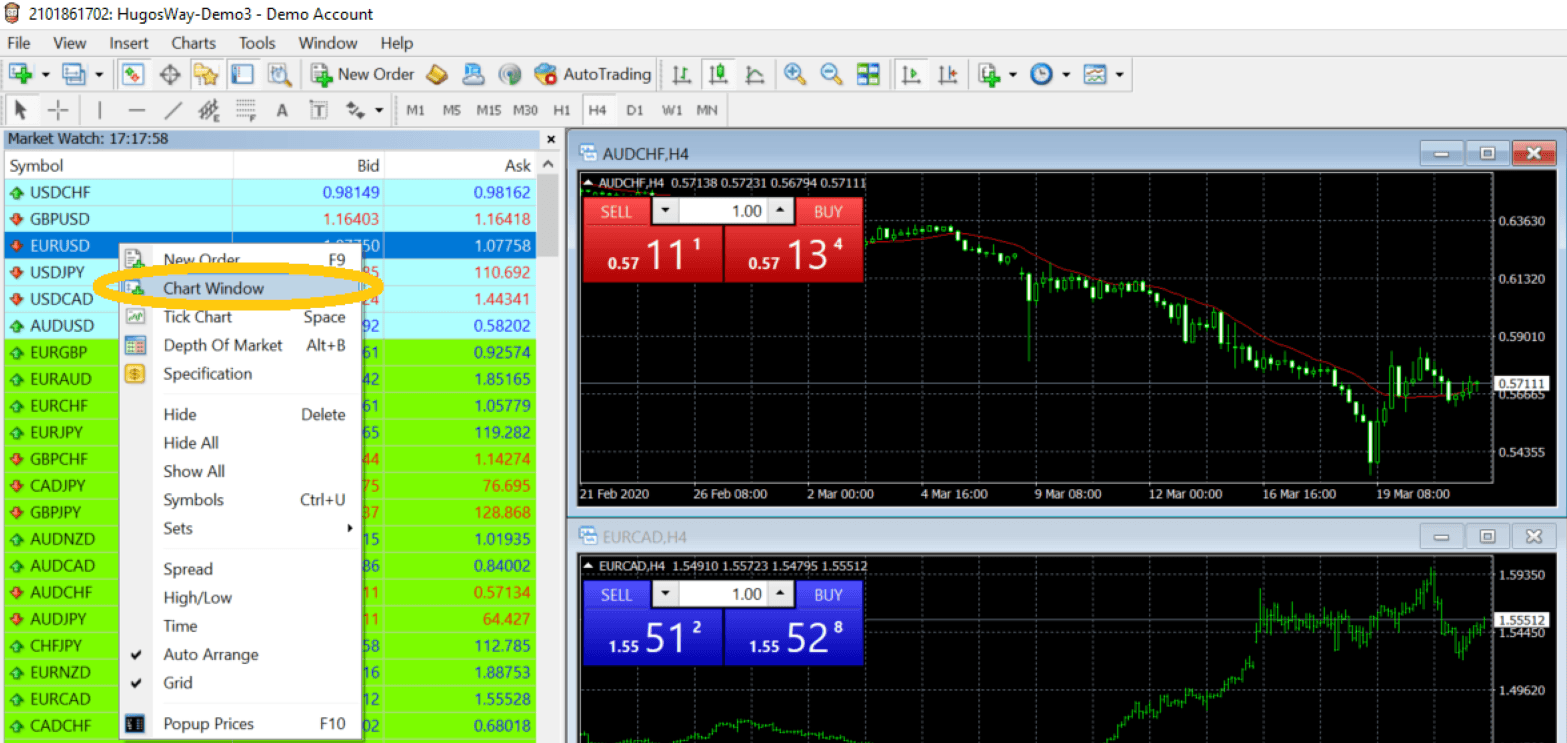1567x743 pixels.
Task: Uncheck Grid in context menu
Action: click(x=178, y=683)
